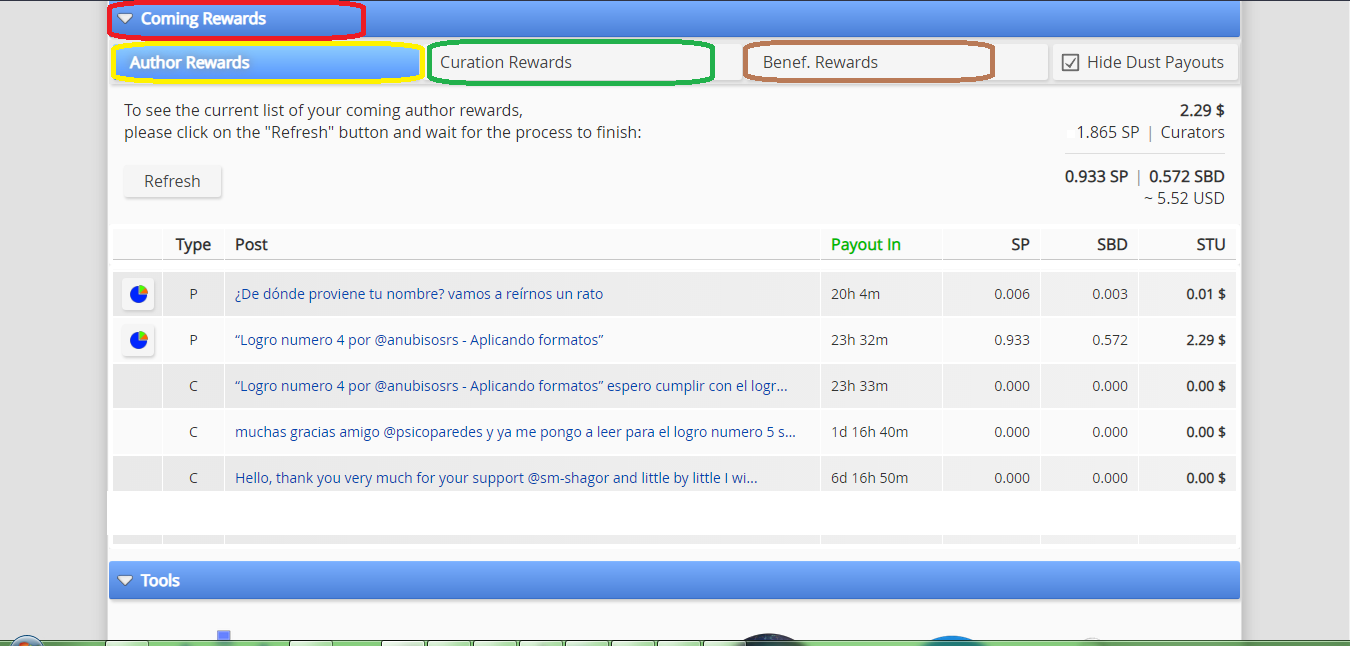Click the Refresh button
The width and height of the screenshot is (1350, 646).
pos(172,181)
